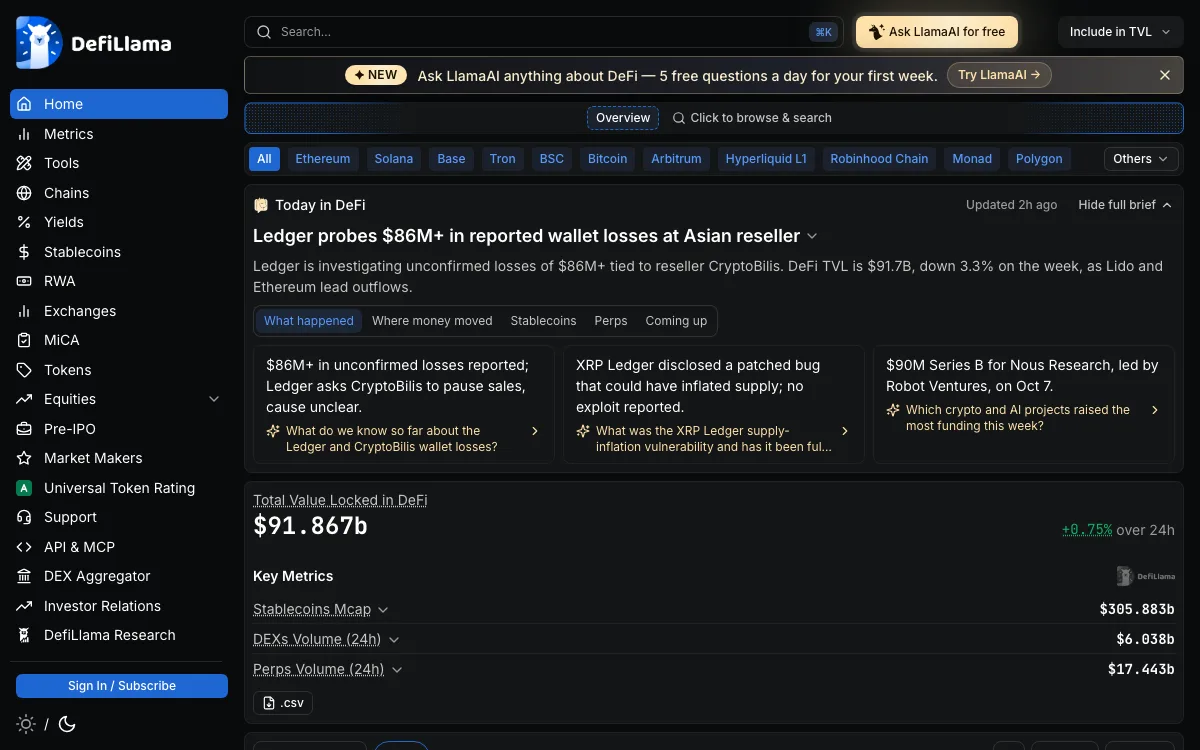
Task: Click the Support headset icon
Action: tap(24, 517)
